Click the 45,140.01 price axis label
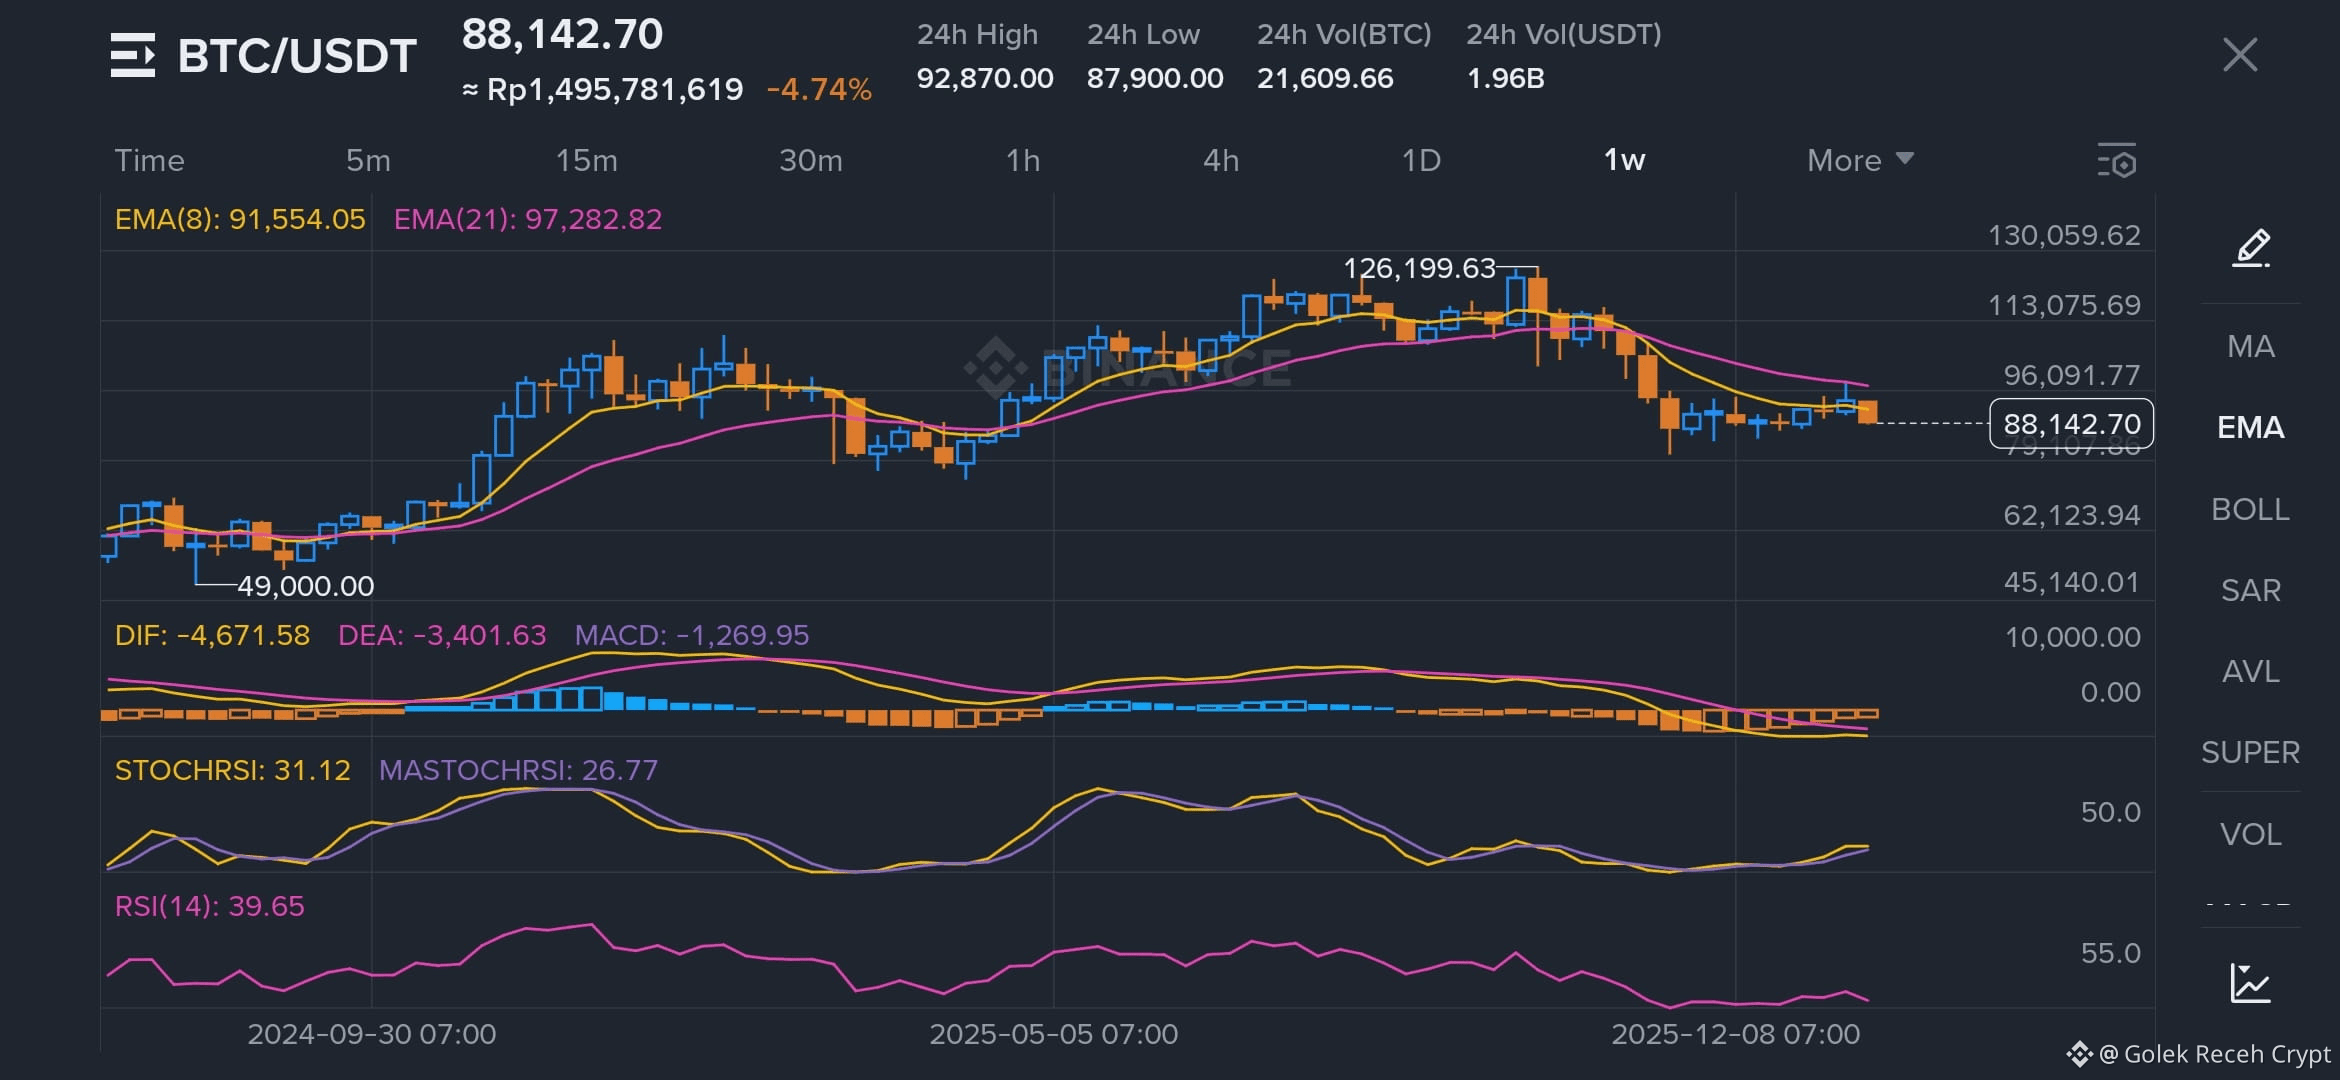Image resolution: width=2340 pixels, height=1080 pixels. pos(2072,582)
